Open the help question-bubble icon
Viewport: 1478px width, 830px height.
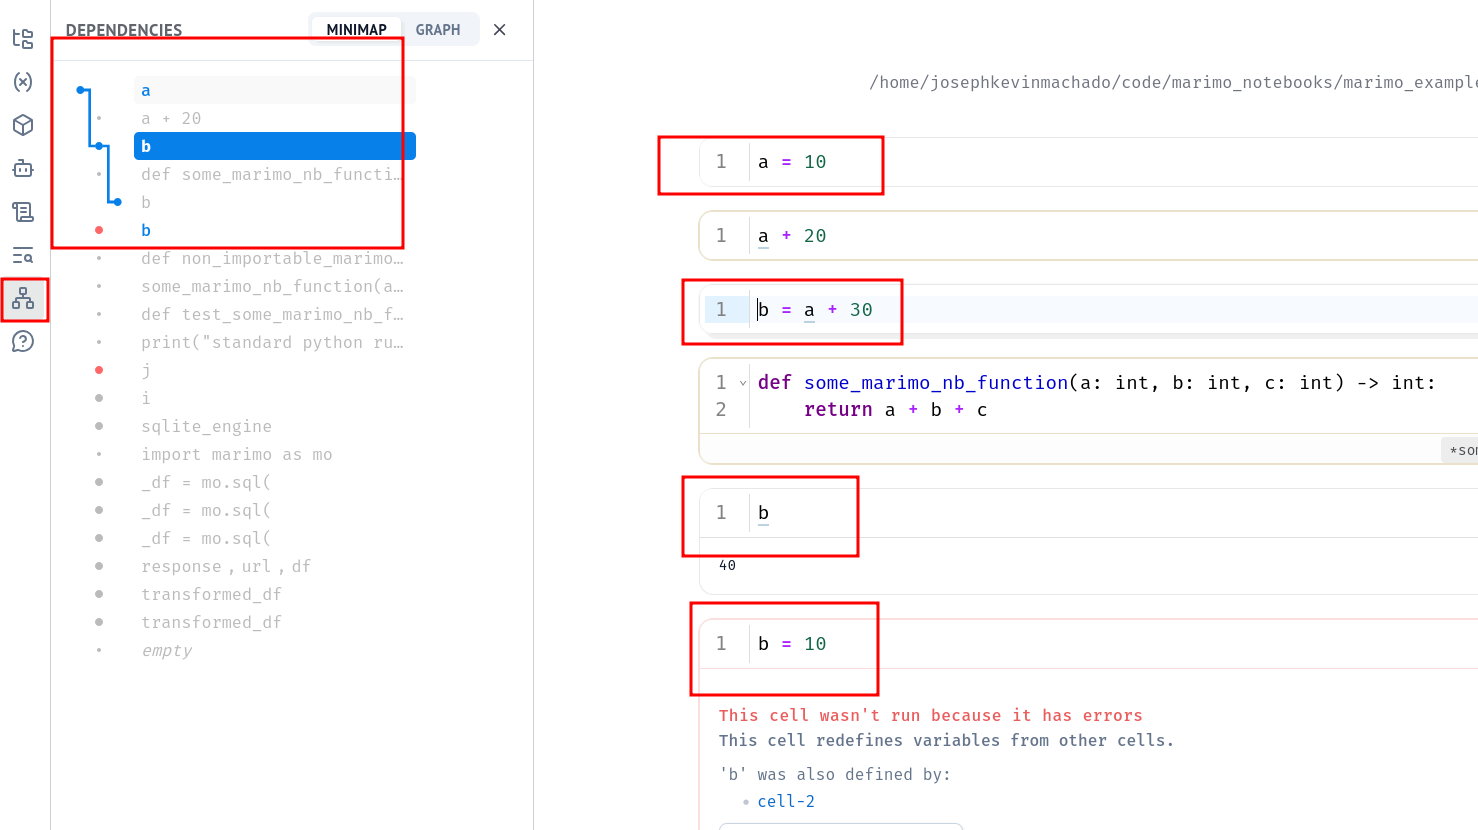(x=23, y=342)
